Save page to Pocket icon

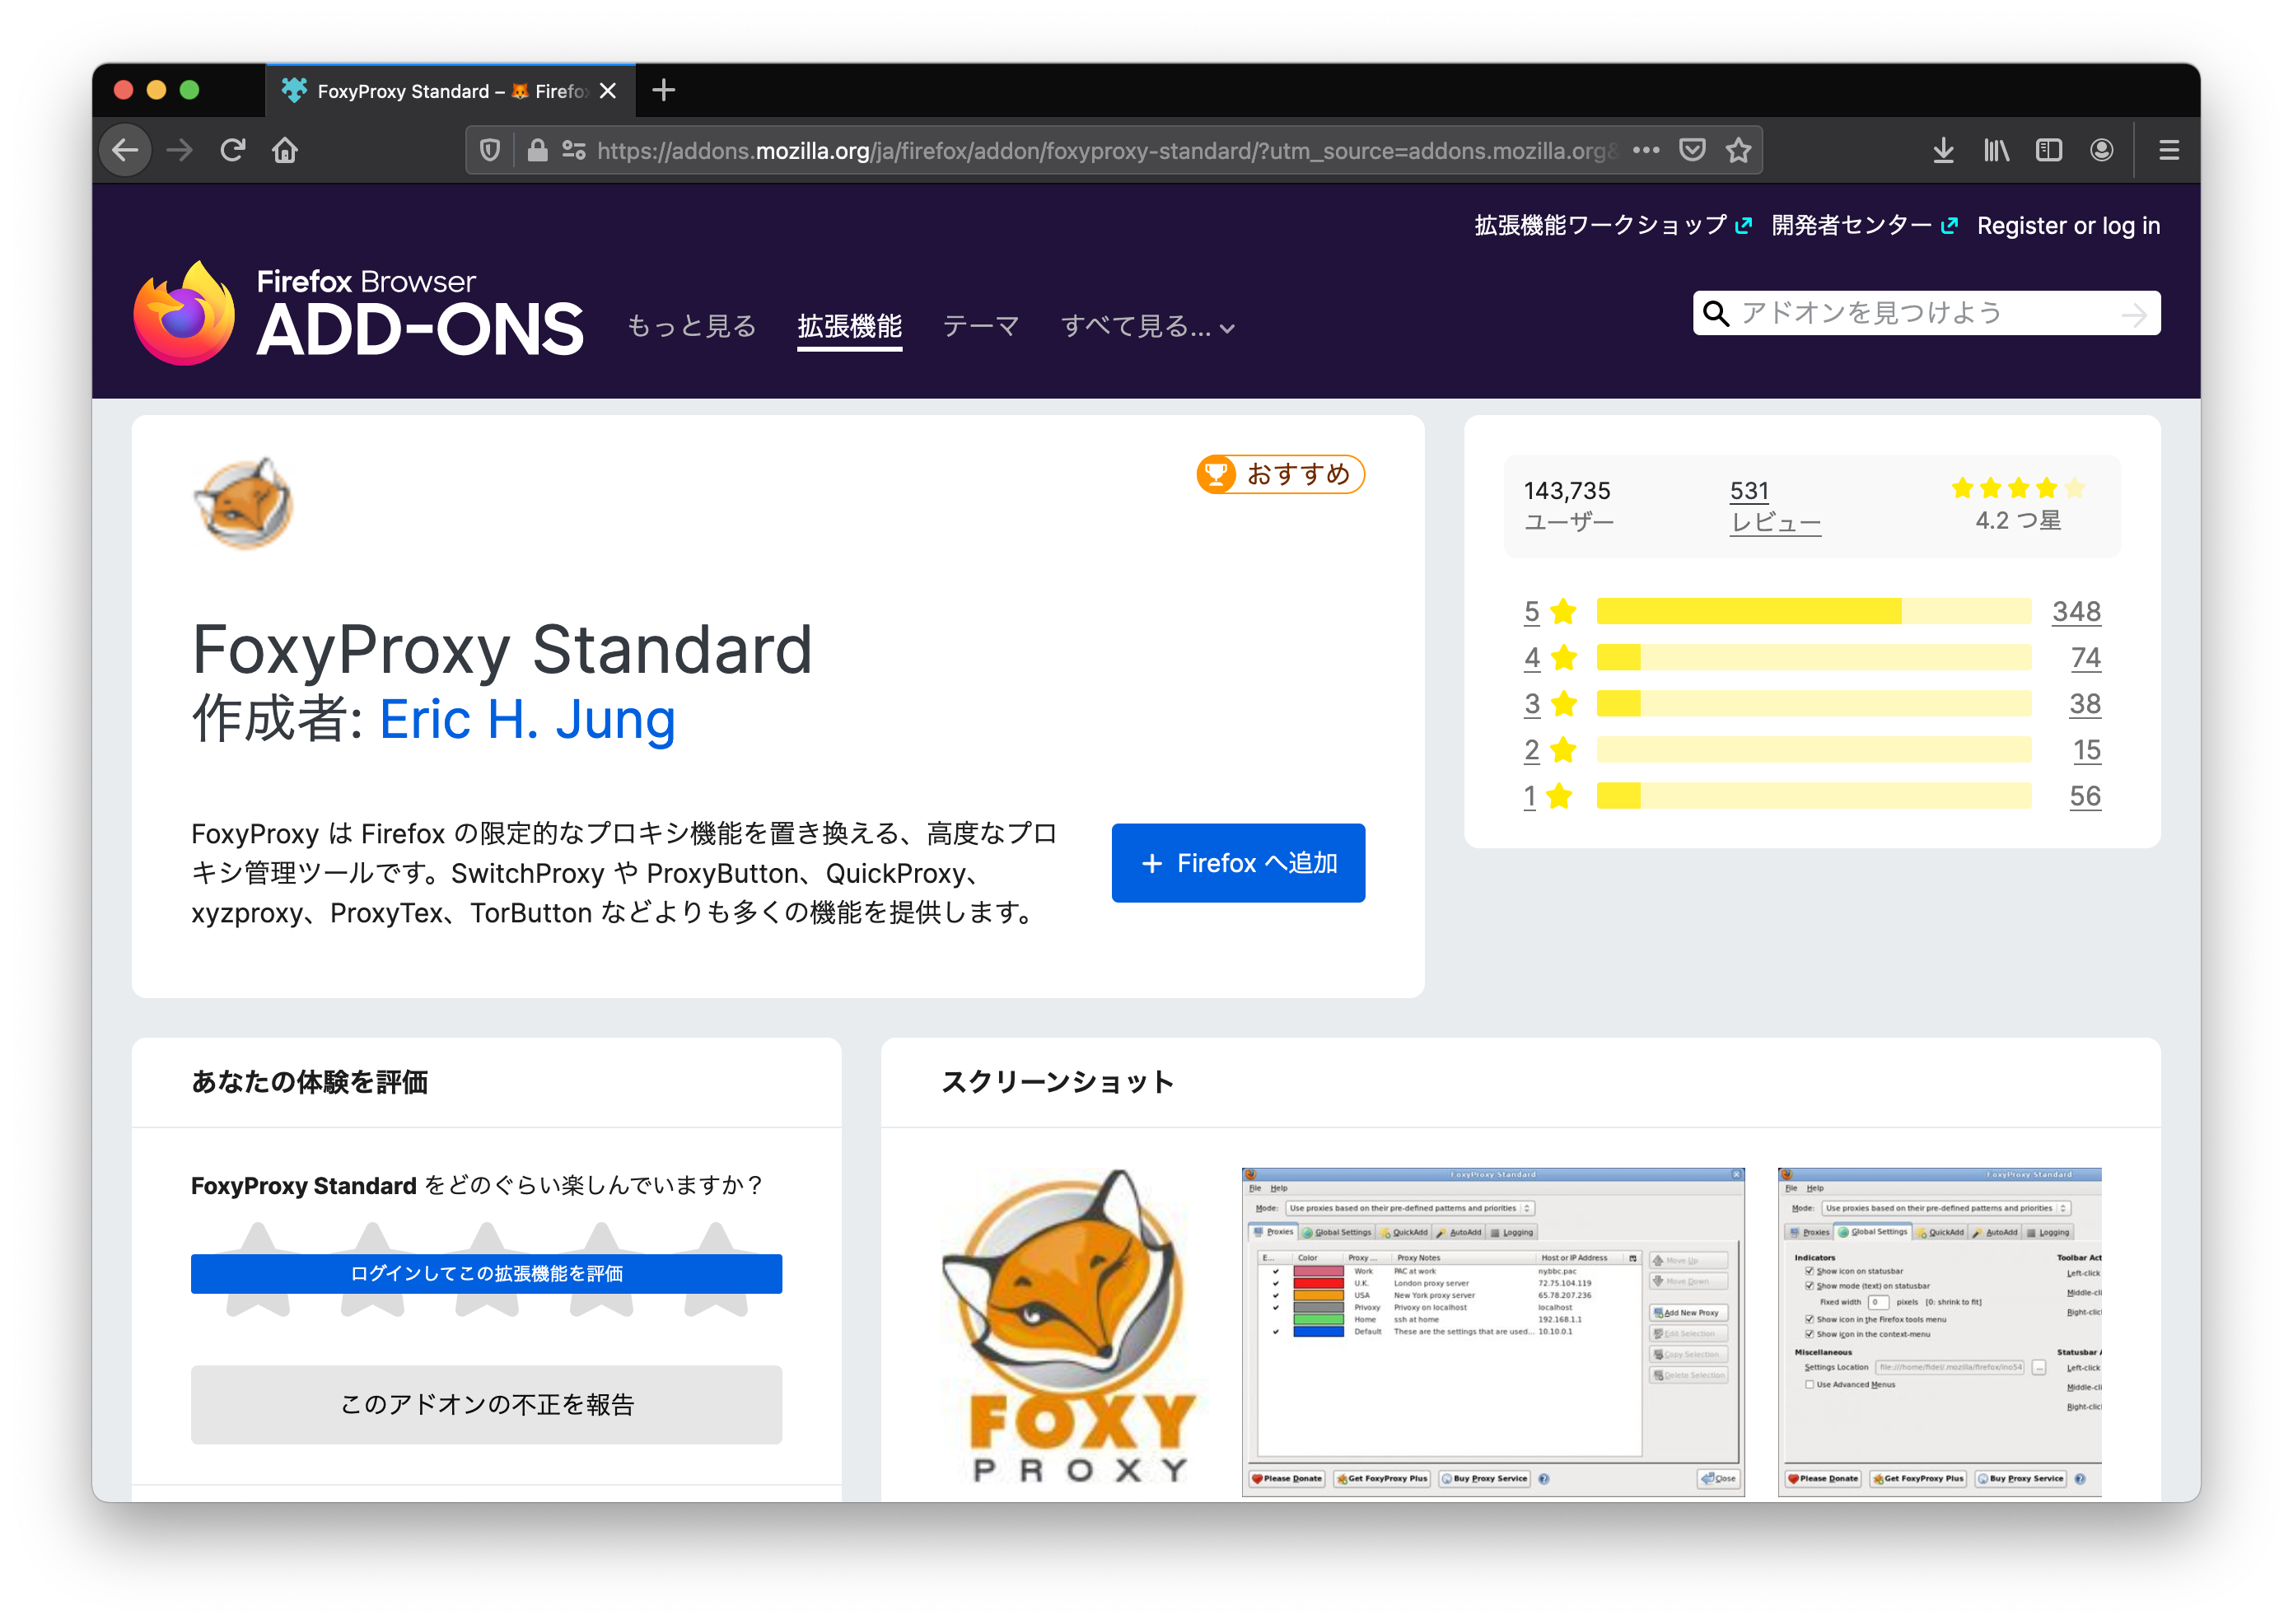pos(1692,150)
